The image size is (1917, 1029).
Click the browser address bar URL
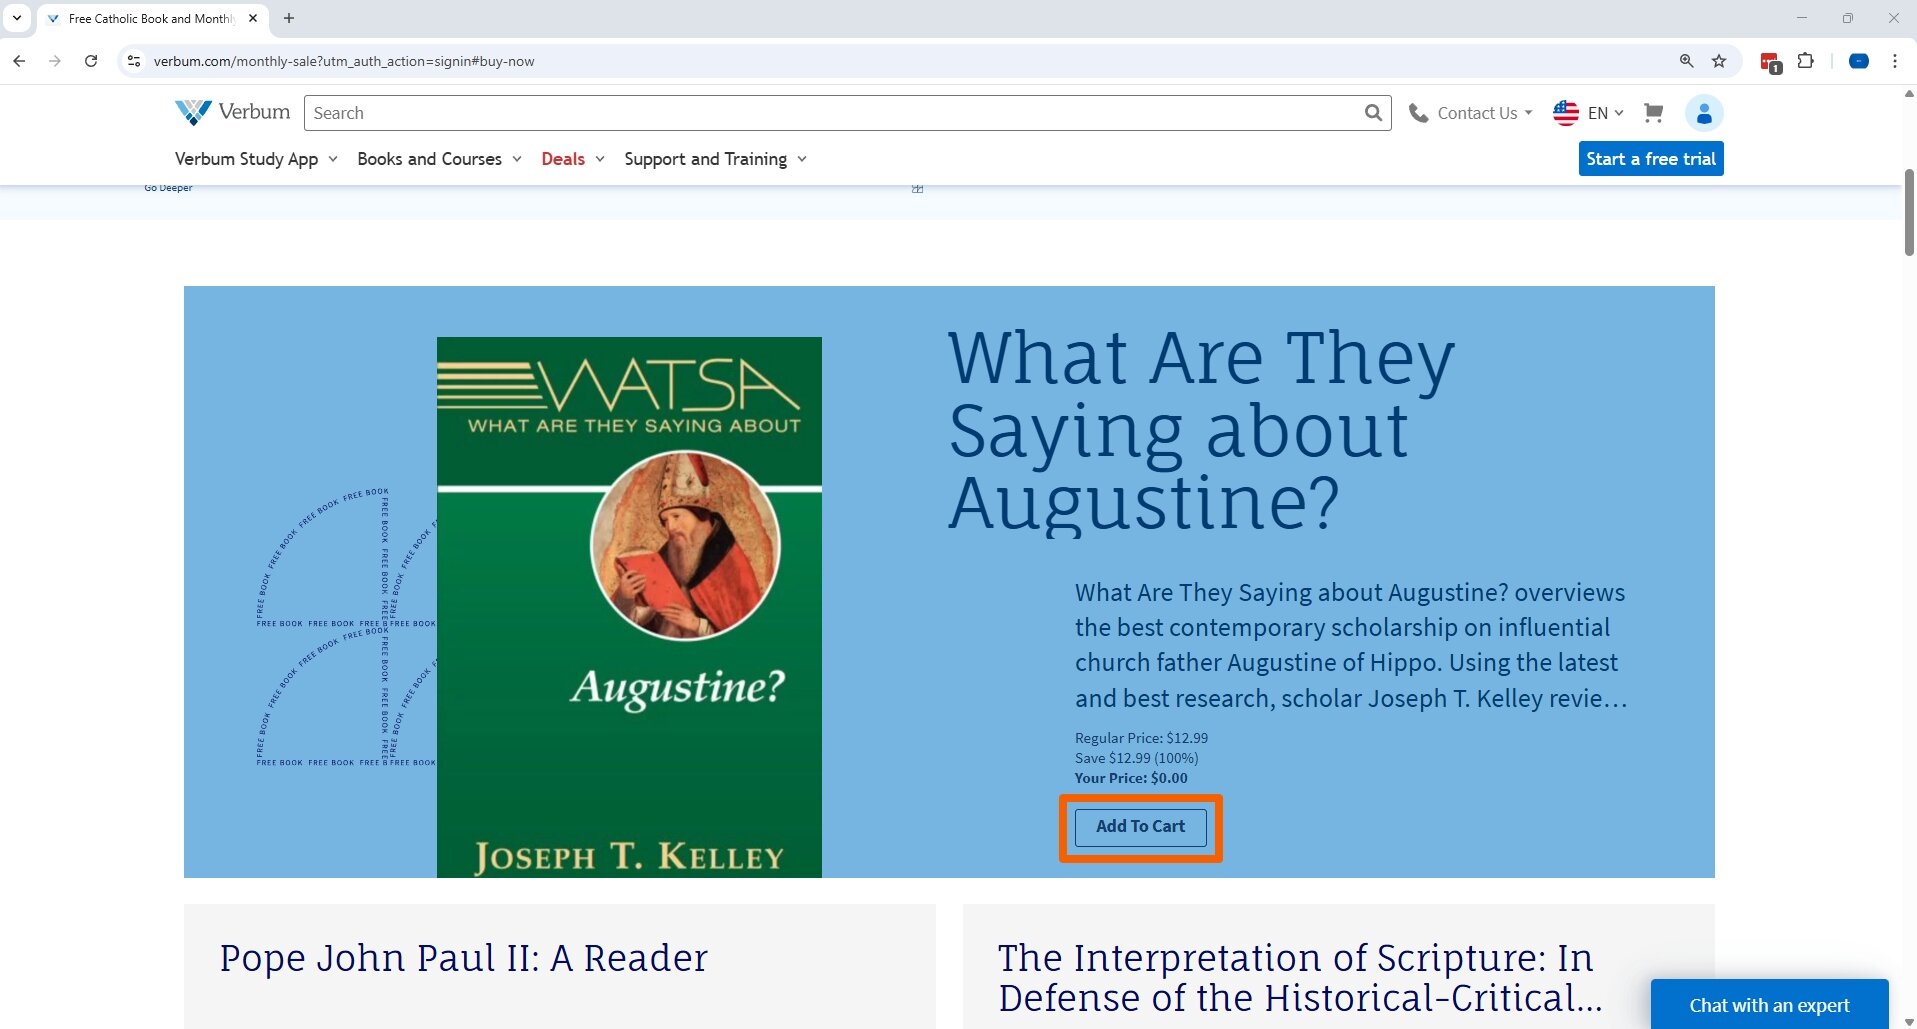[344, 61]
